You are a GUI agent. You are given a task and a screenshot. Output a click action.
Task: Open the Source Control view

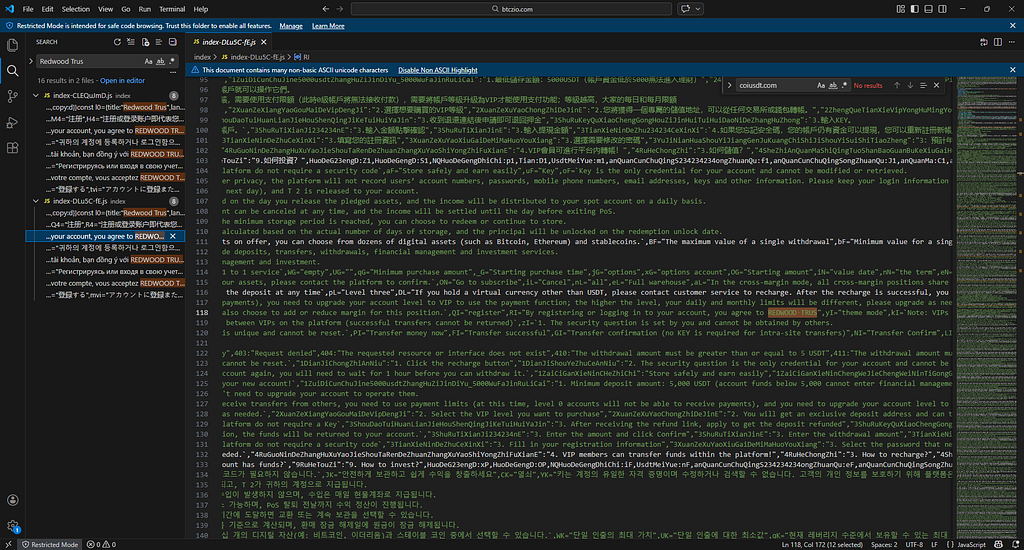[x=12, y=97]
